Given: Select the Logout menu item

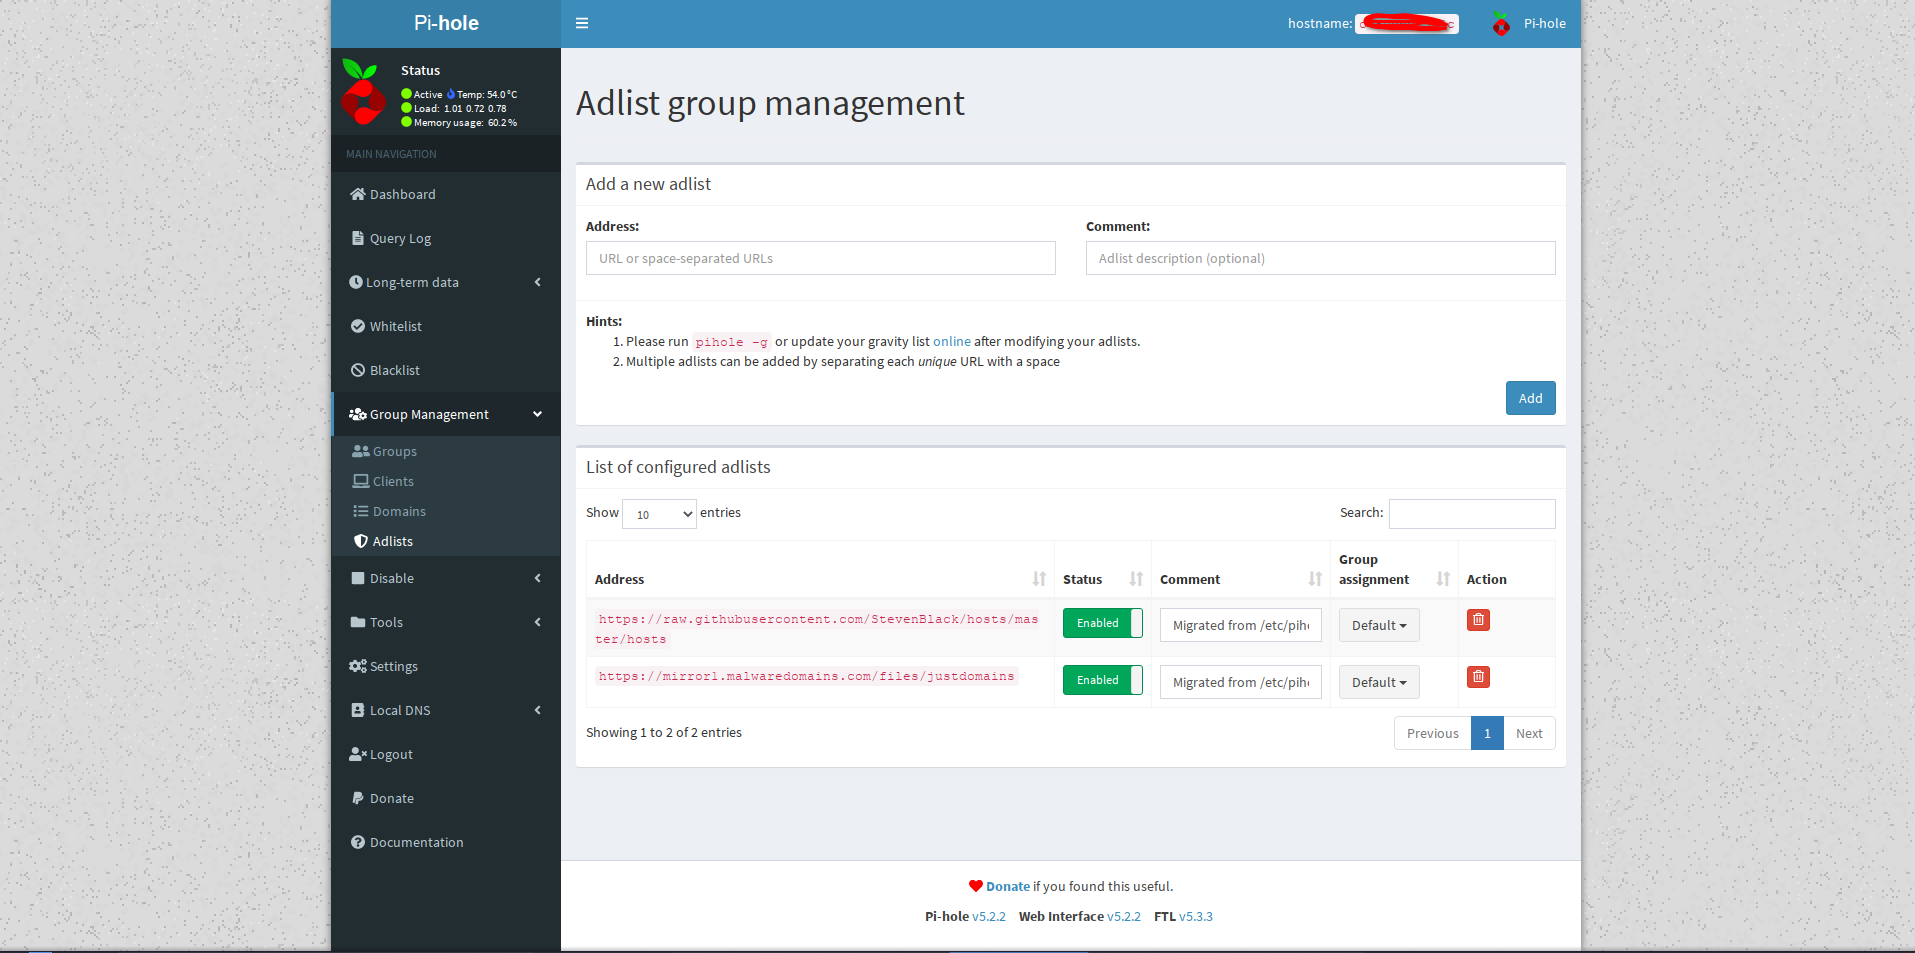Looking at the screenshot, I should click(x=446, y=754).
